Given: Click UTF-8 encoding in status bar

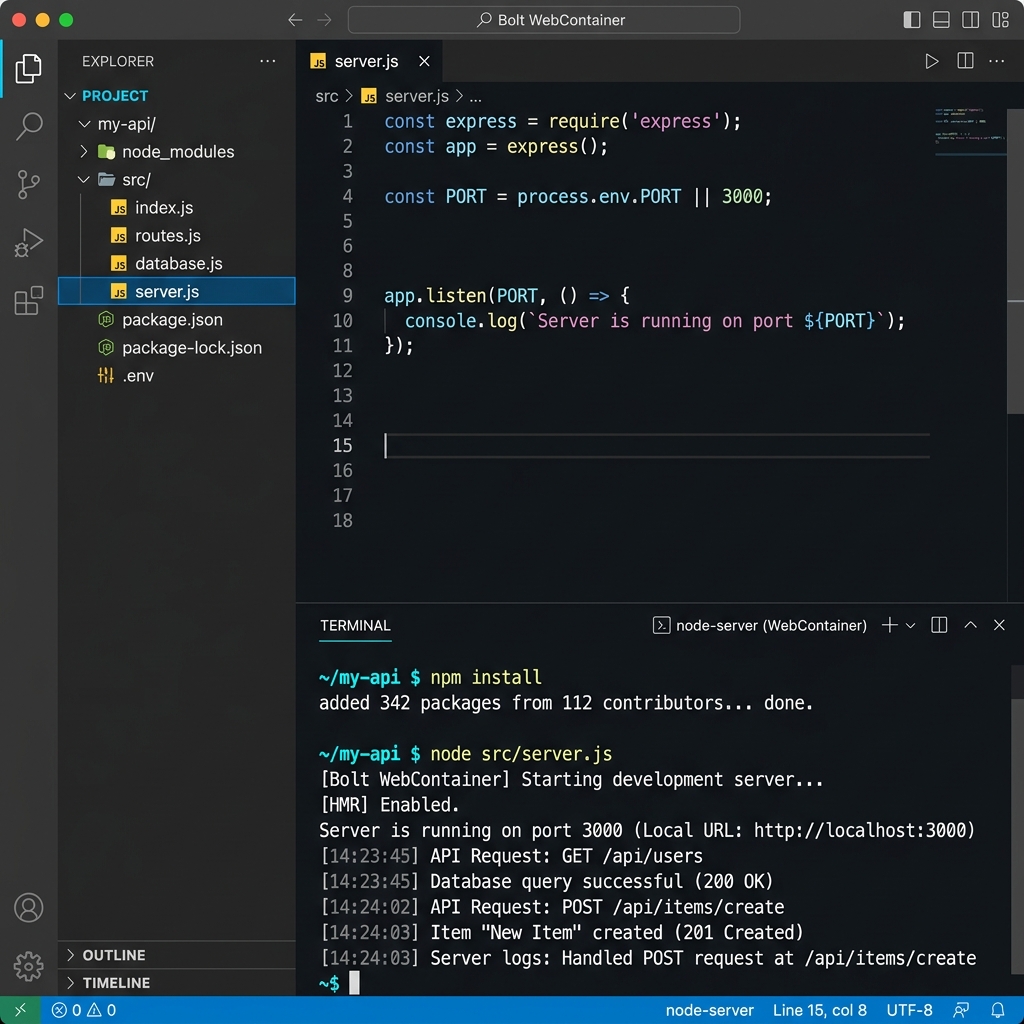Looking at the screenshot, I should point(909,1010).
